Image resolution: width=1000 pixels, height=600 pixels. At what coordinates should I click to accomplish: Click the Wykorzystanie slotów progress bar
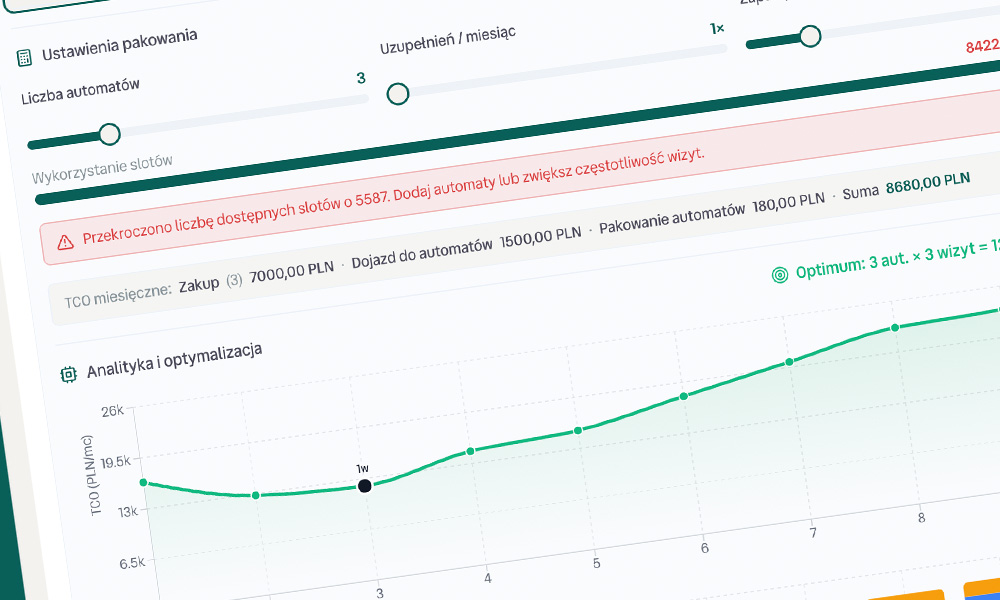[517, 133]
